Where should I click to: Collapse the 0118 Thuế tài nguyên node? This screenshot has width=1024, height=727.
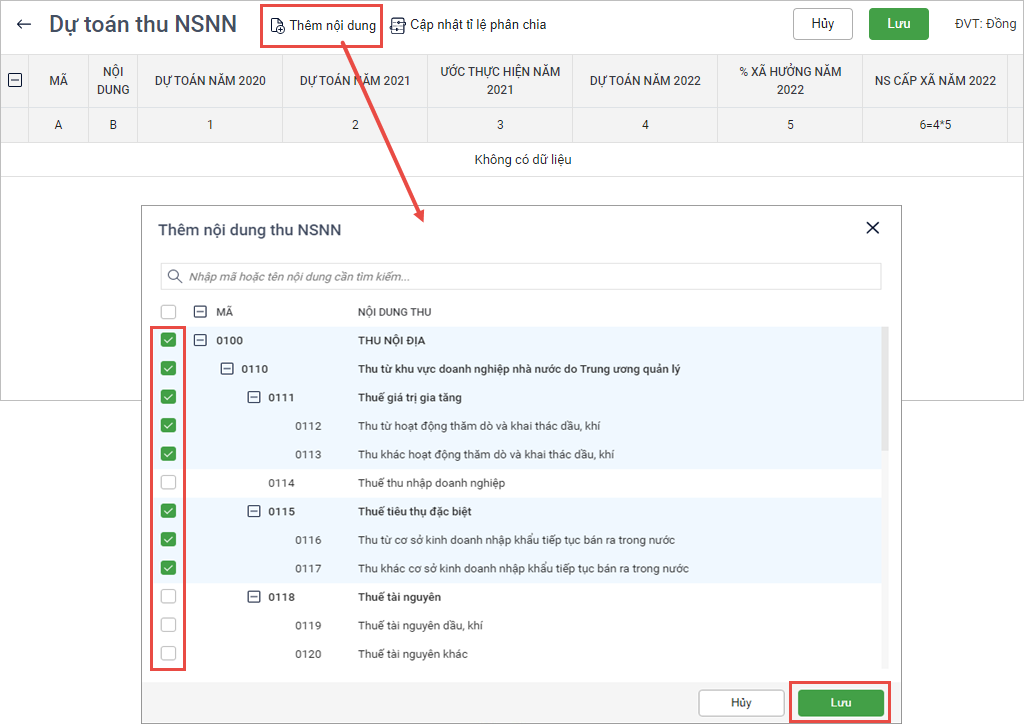pyautogui.click(x=253, y=597)
